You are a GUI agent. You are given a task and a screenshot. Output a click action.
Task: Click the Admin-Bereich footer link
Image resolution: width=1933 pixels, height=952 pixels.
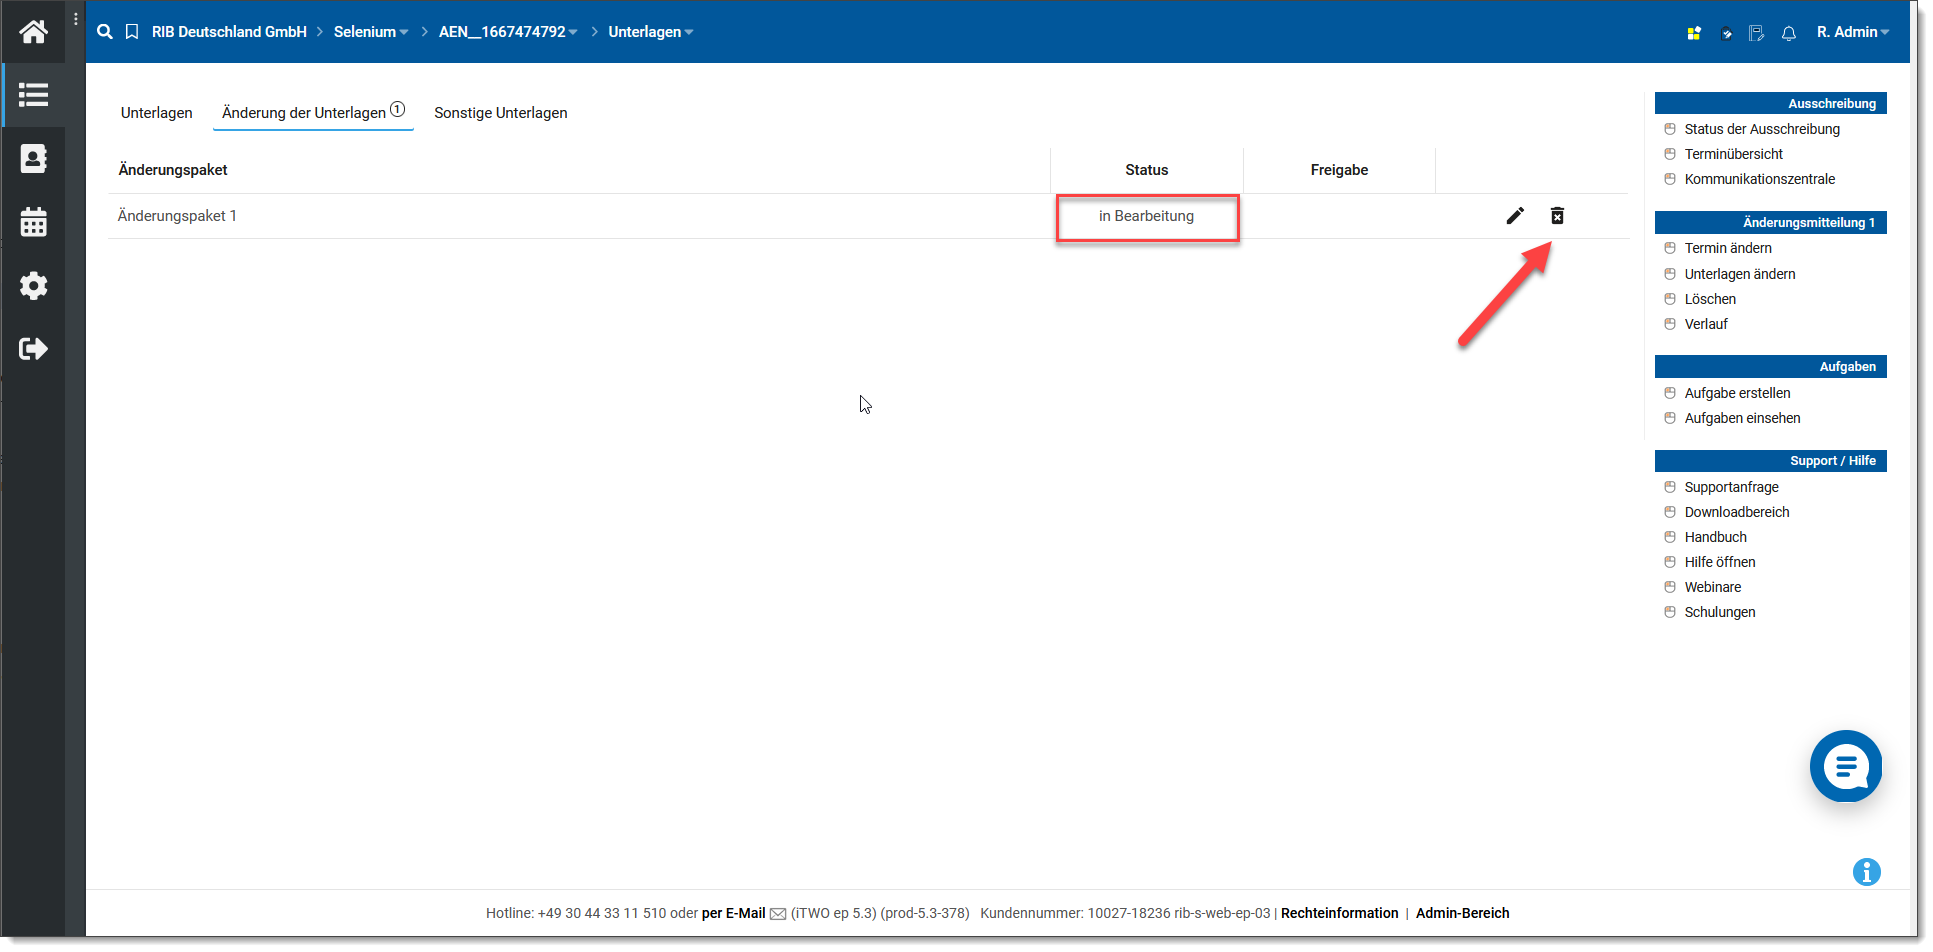click(1462, 913)
